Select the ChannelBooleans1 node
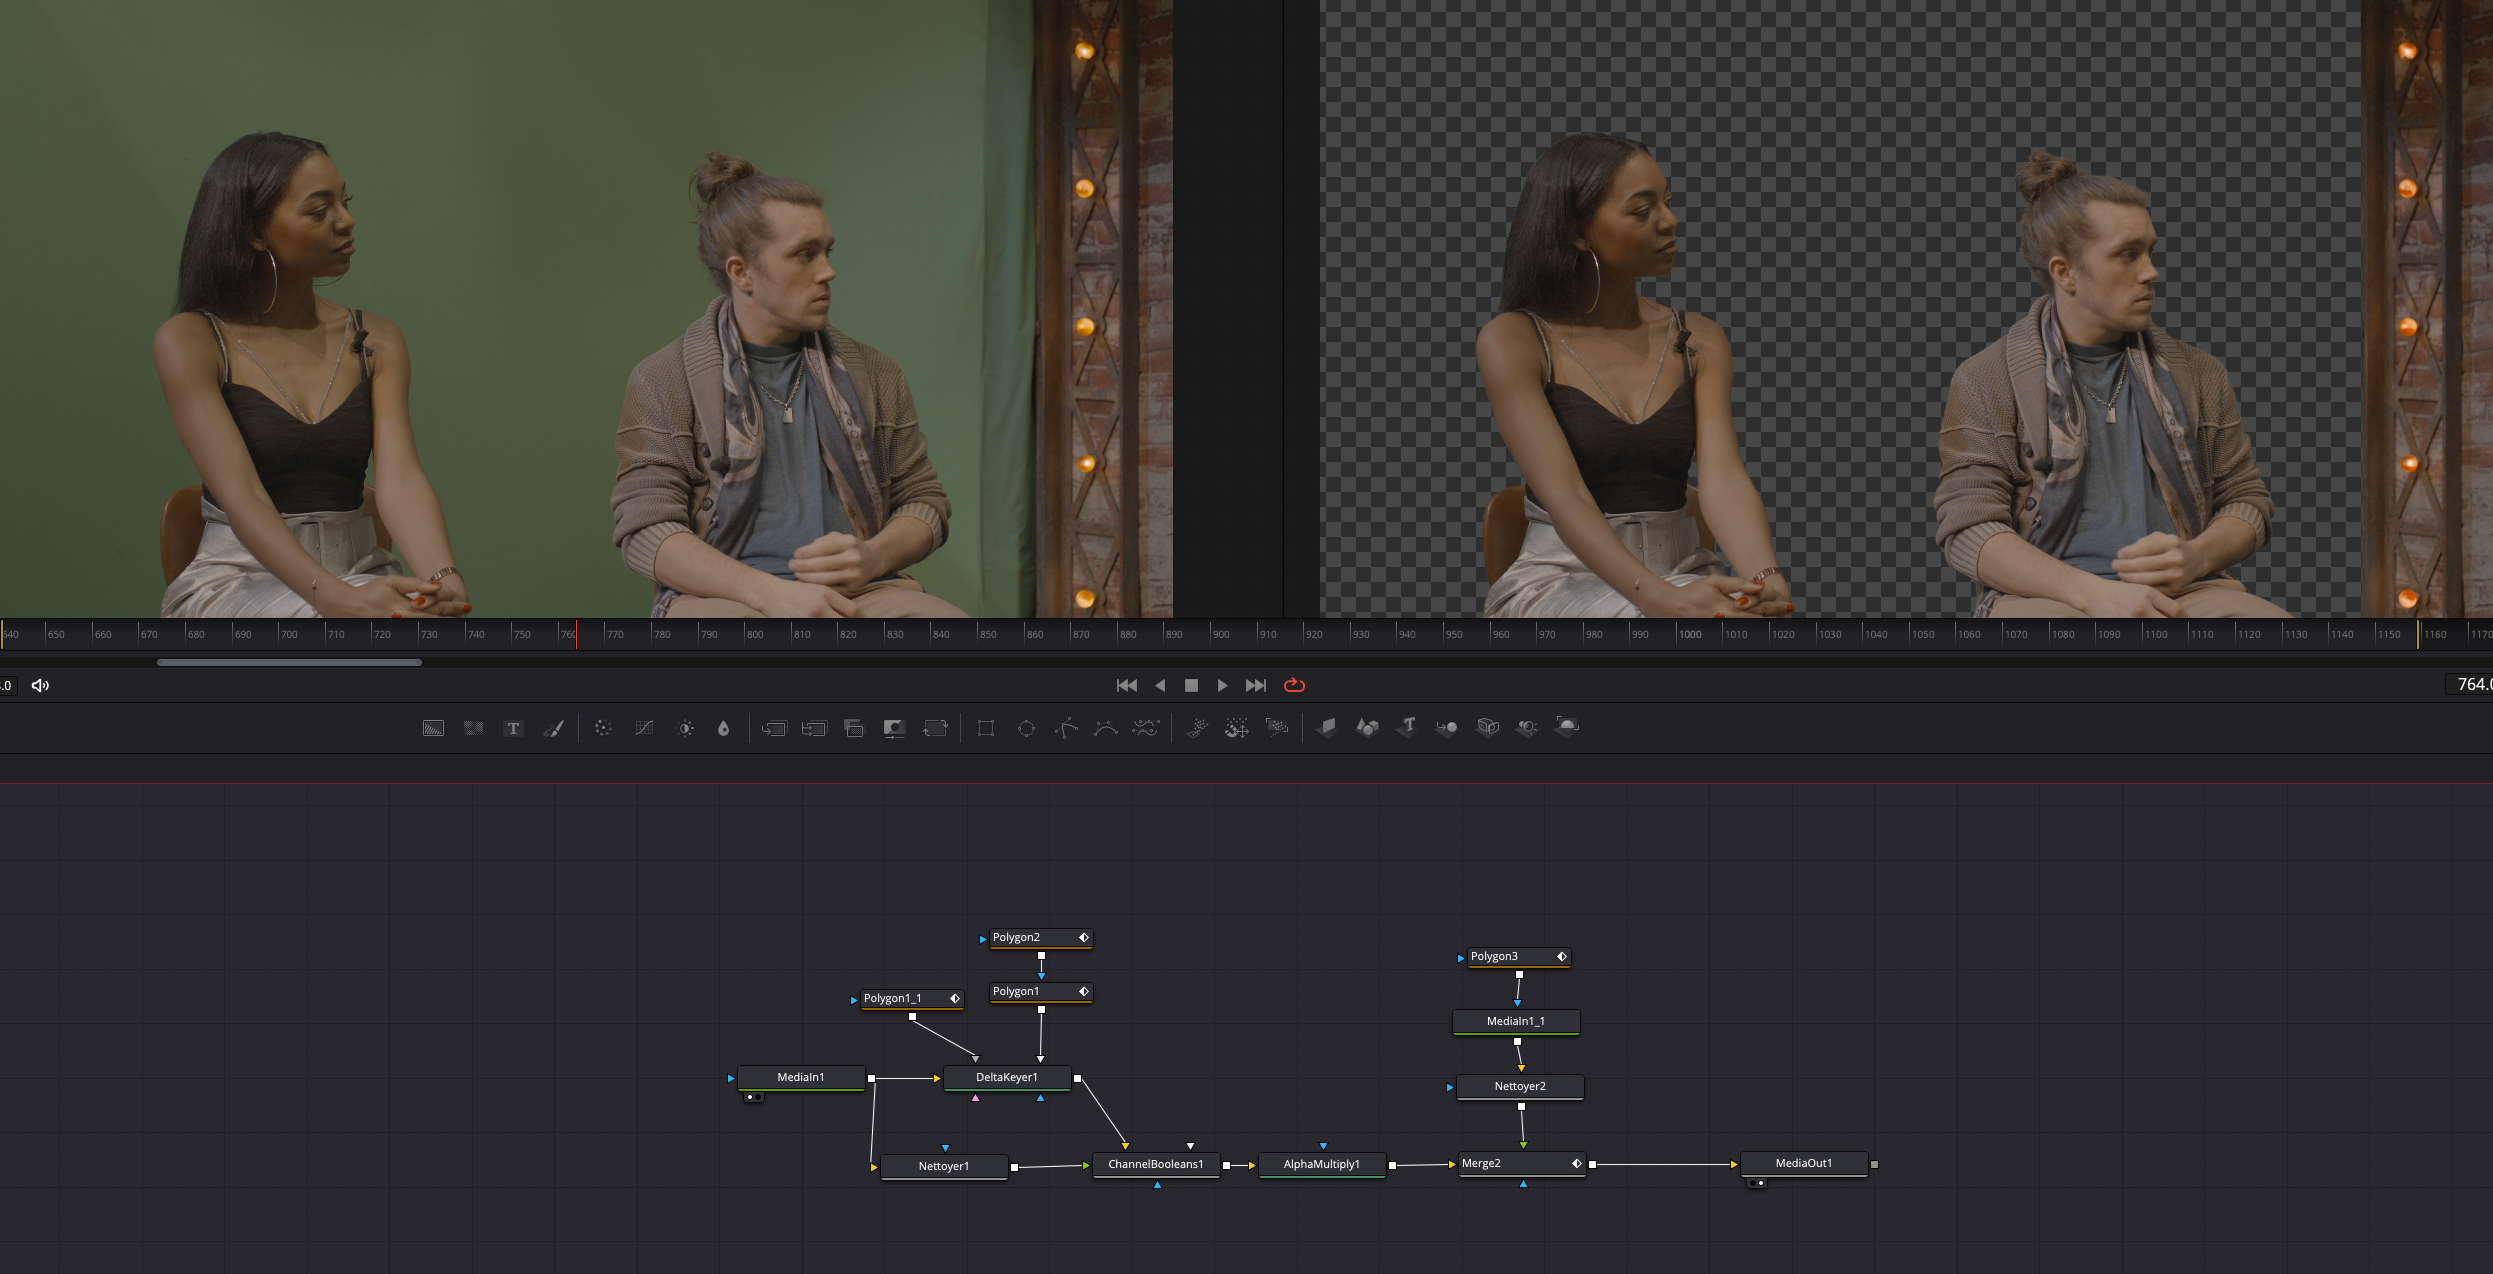Viewport: 2493px width, 1274px height. click(1155, 1164)
